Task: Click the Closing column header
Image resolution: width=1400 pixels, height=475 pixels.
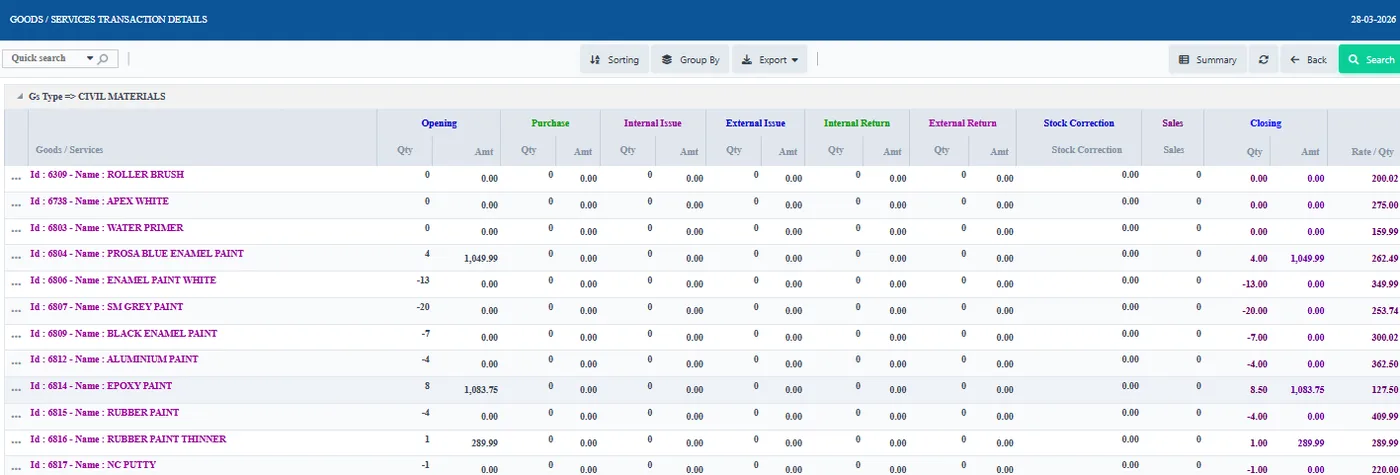Action: pyautogui.click(x=1265, y=124)
